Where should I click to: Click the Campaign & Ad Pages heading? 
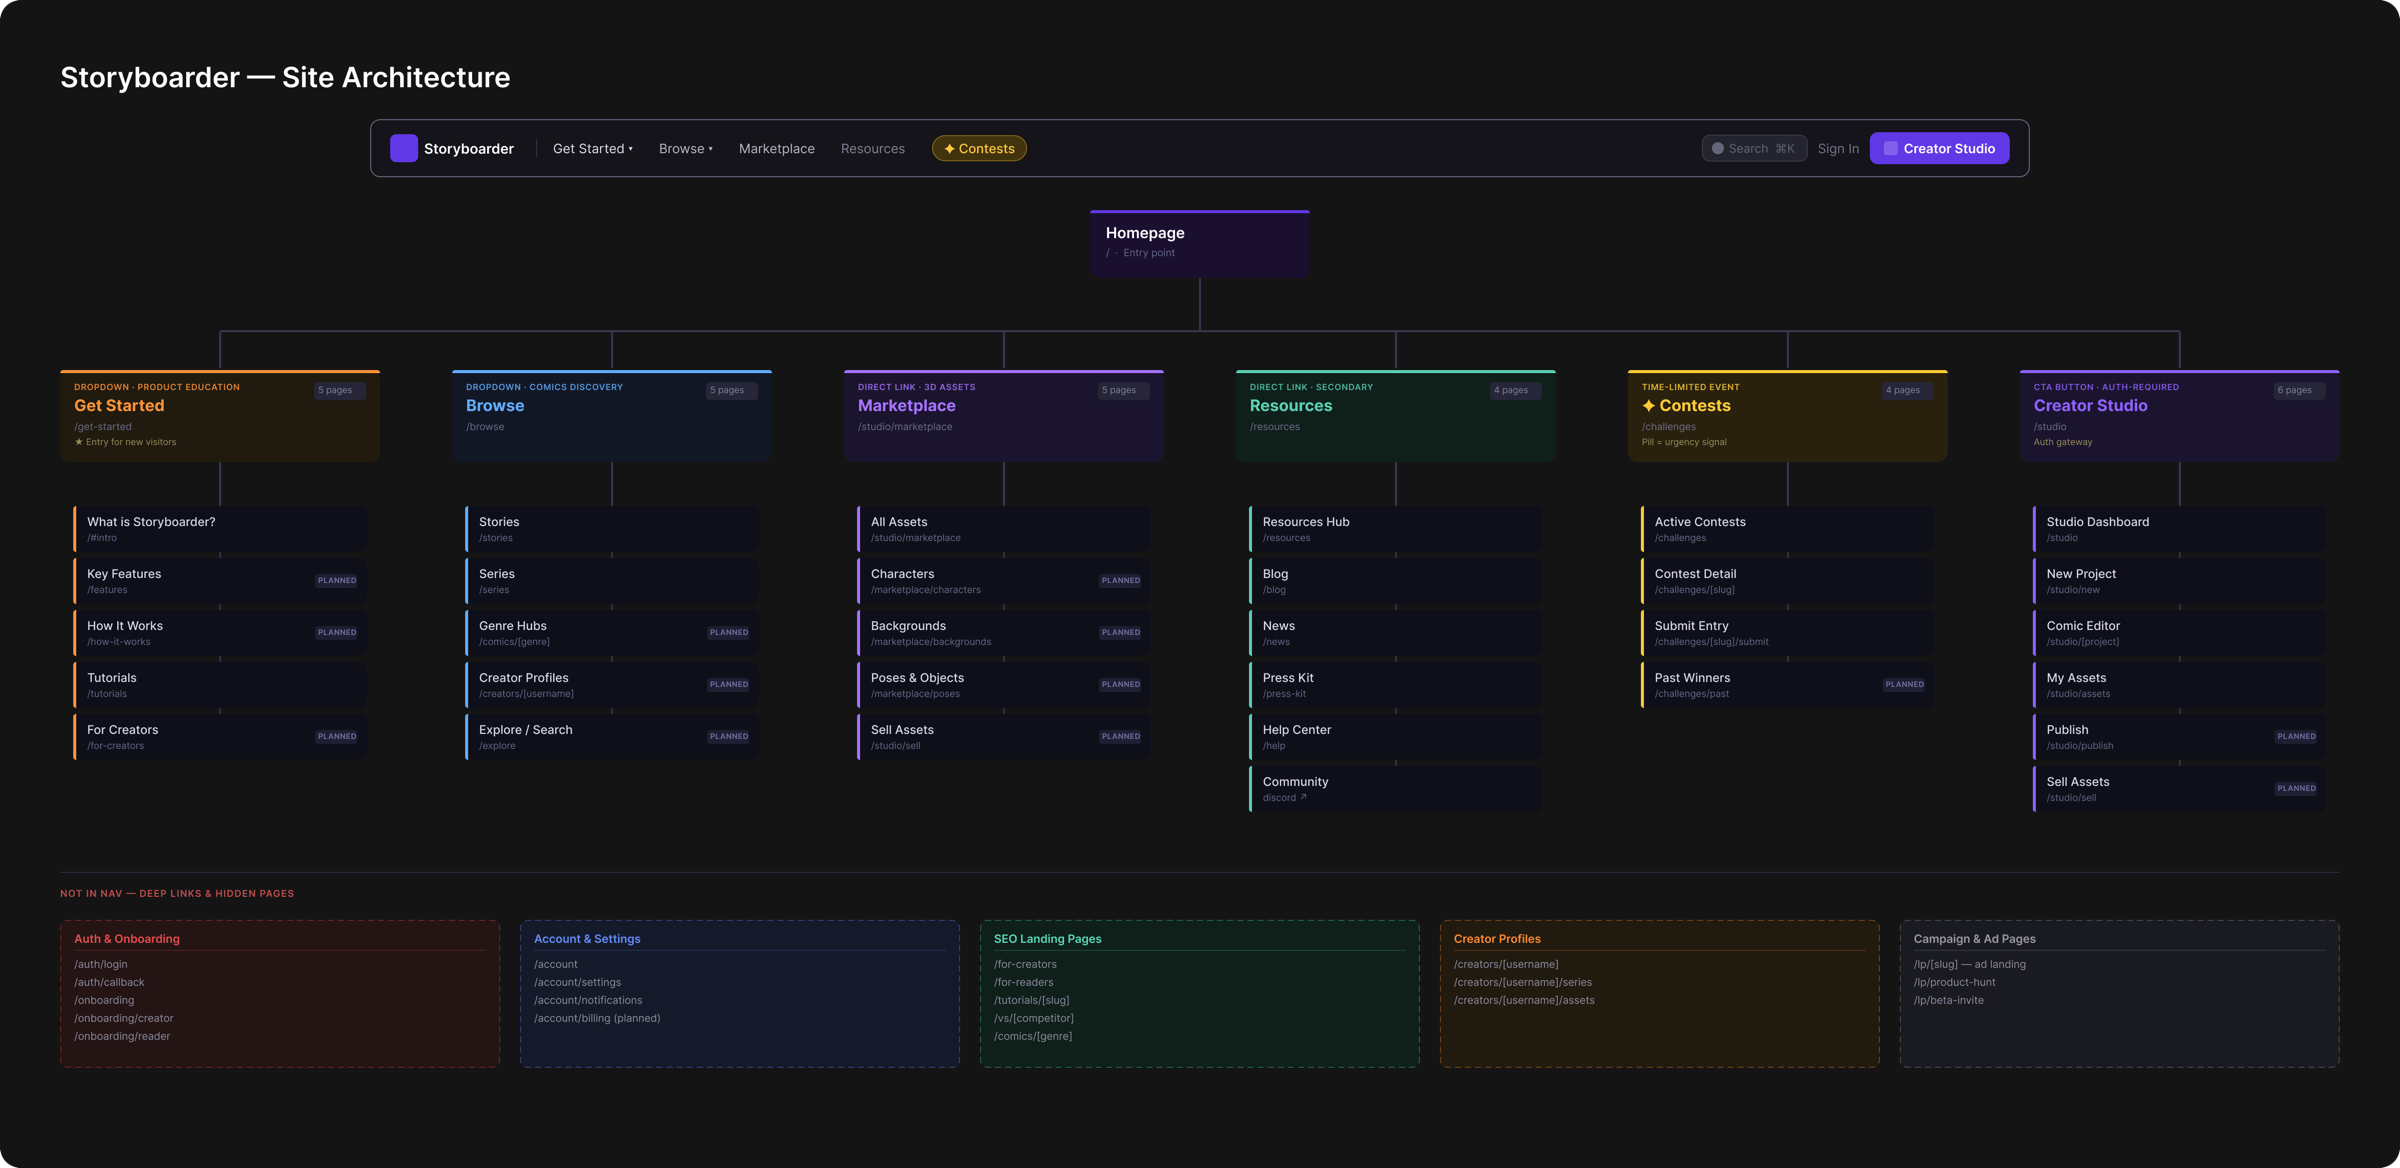tap(1974, 939)
